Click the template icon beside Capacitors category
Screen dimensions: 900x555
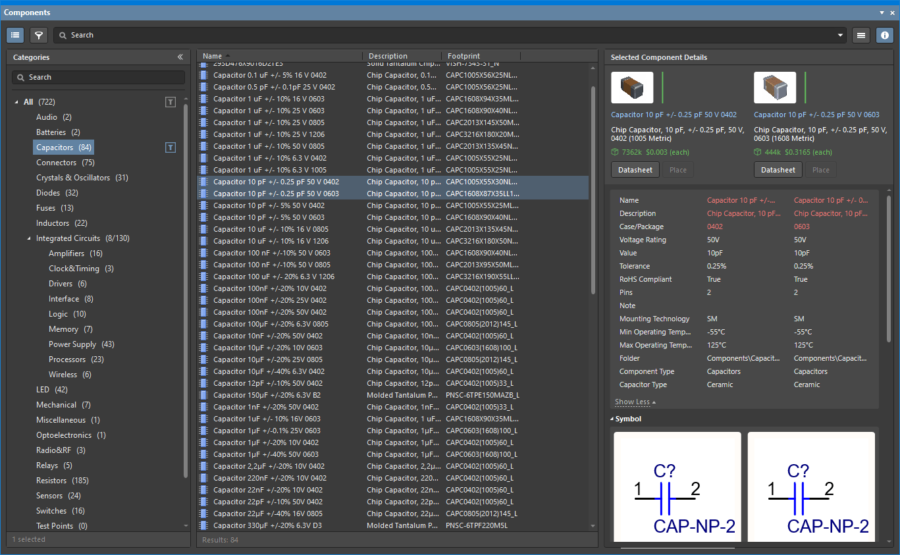point(170,148)
